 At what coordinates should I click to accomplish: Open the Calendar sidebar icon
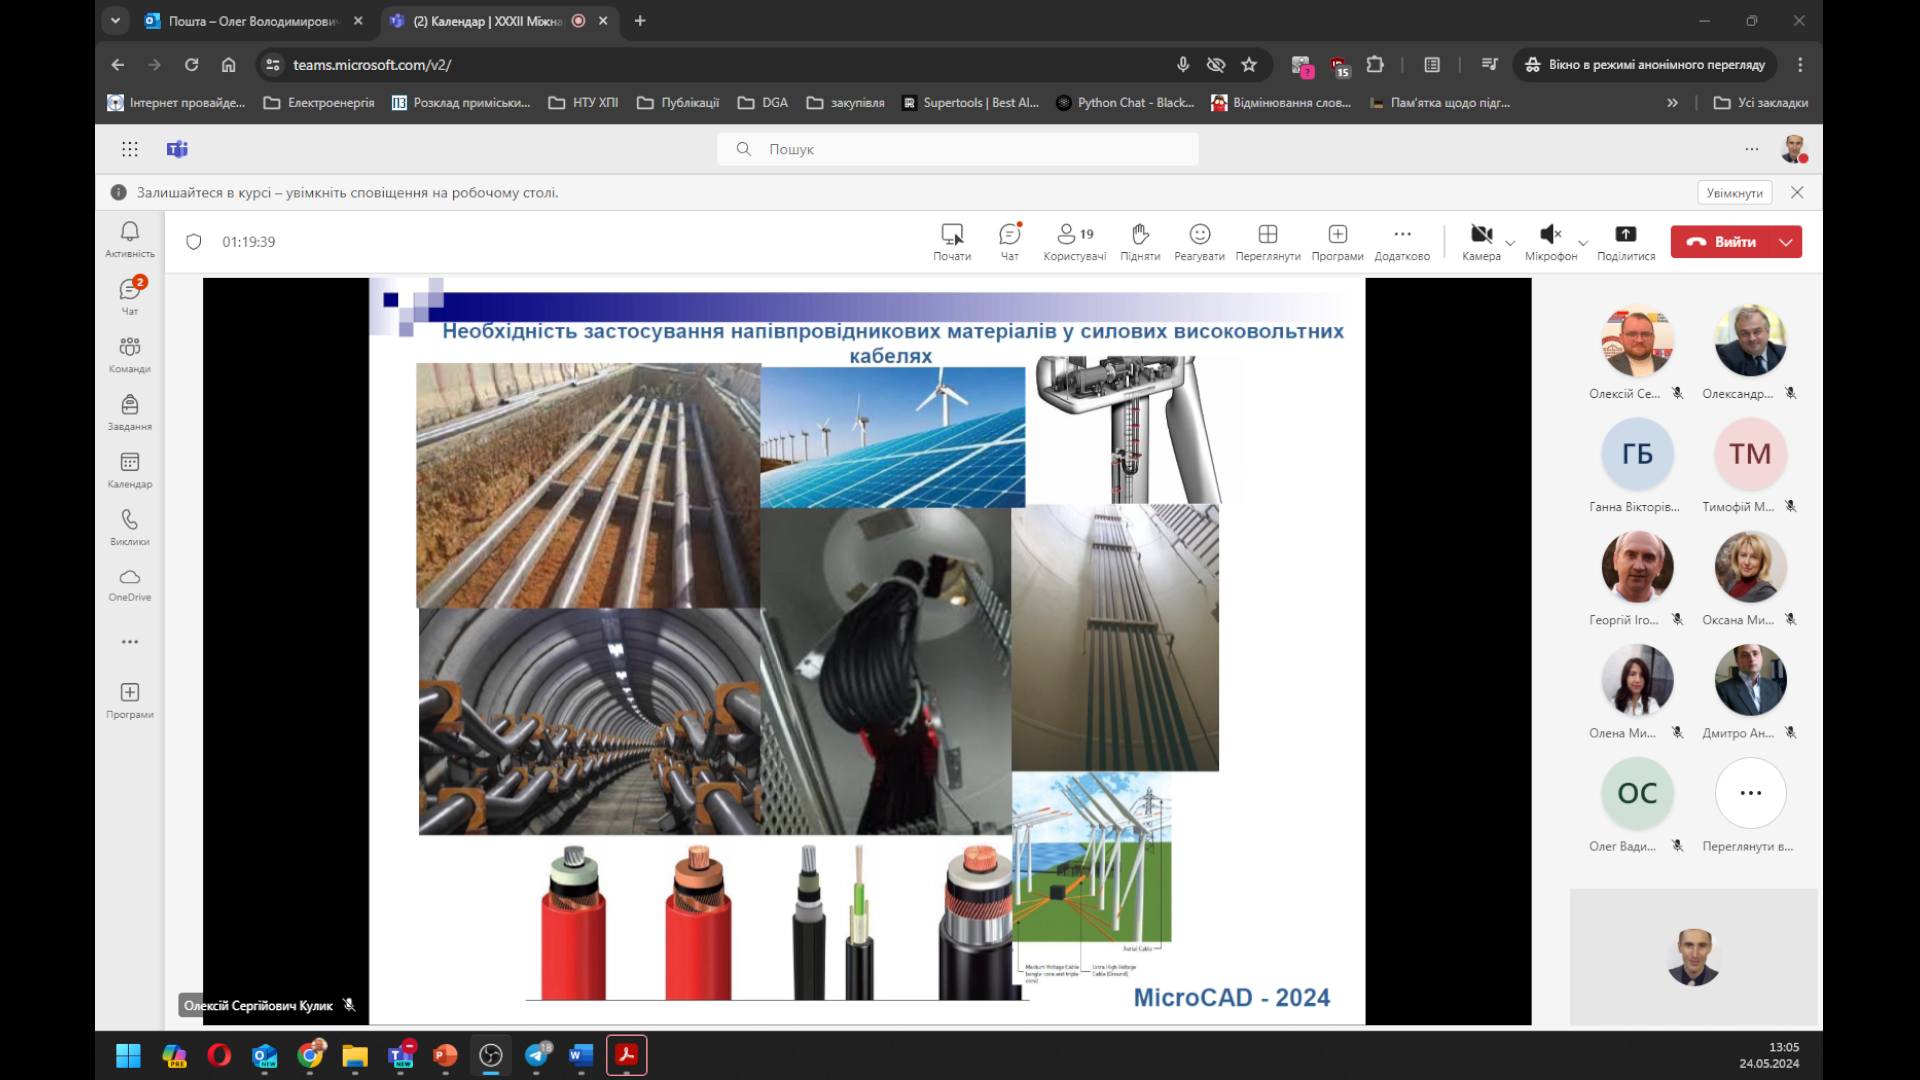click(130, 468)
